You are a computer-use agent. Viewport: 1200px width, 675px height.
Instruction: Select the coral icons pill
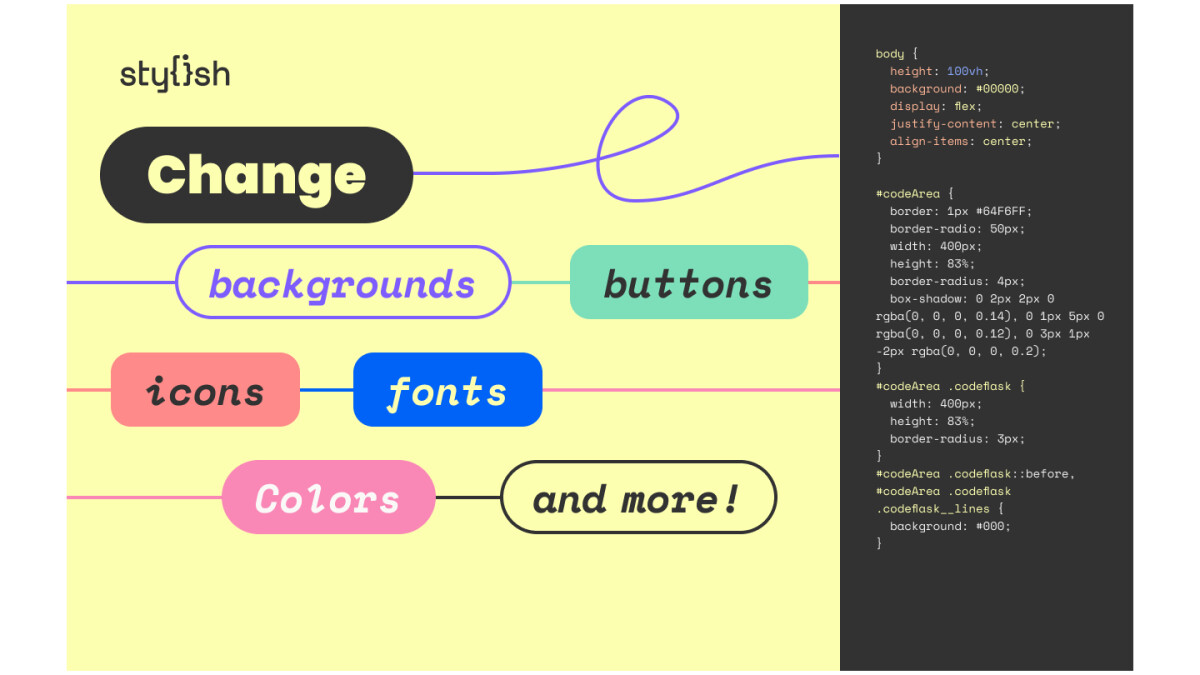coord(205,390)
